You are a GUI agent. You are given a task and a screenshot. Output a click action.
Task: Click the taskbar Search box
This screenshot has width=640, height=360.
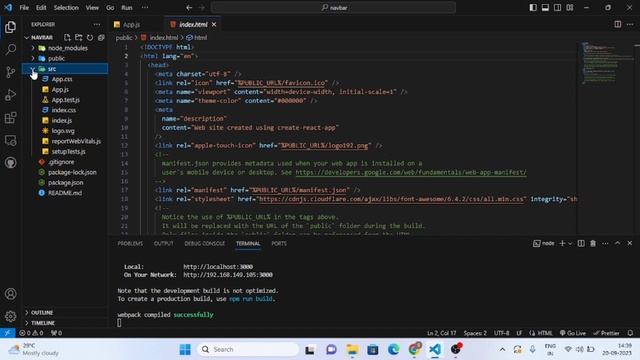click(x=248, y=349)
